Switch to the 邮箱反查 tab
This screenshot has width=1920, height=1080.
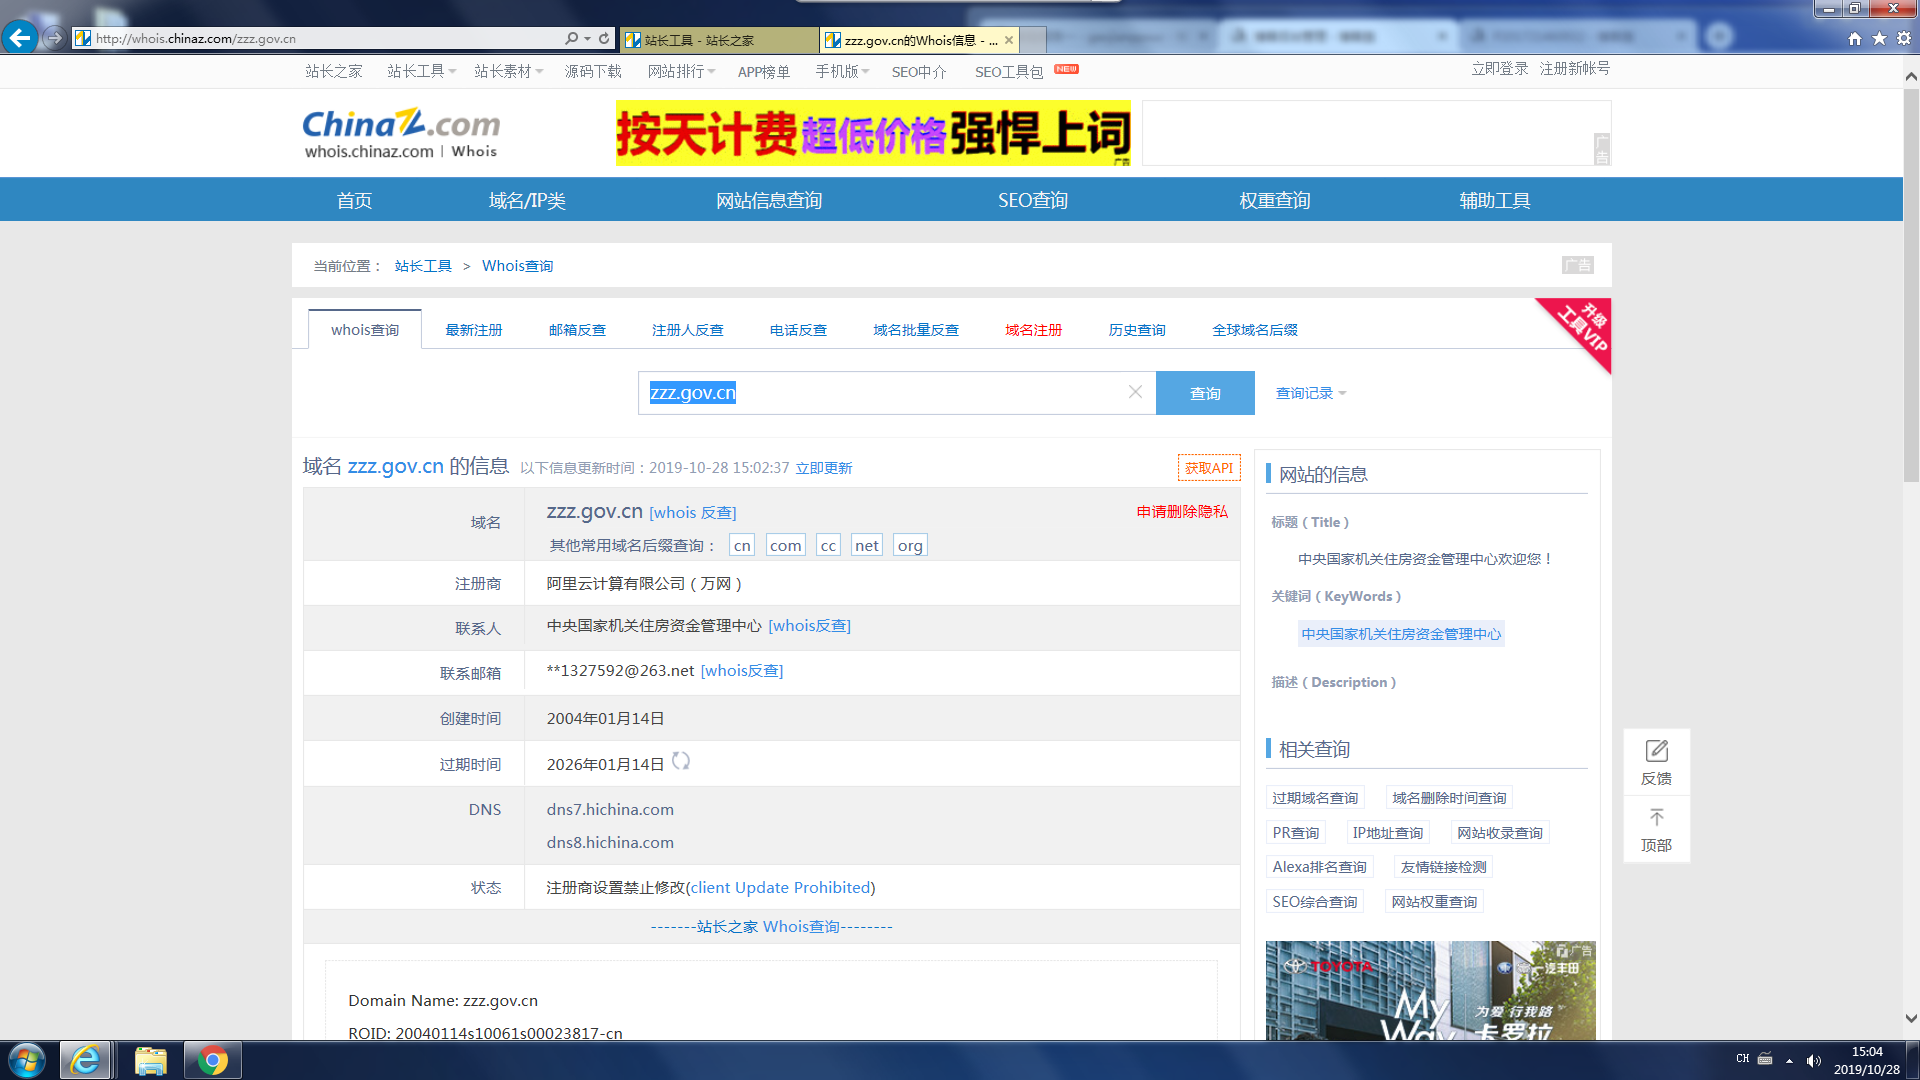coord(577,330)
